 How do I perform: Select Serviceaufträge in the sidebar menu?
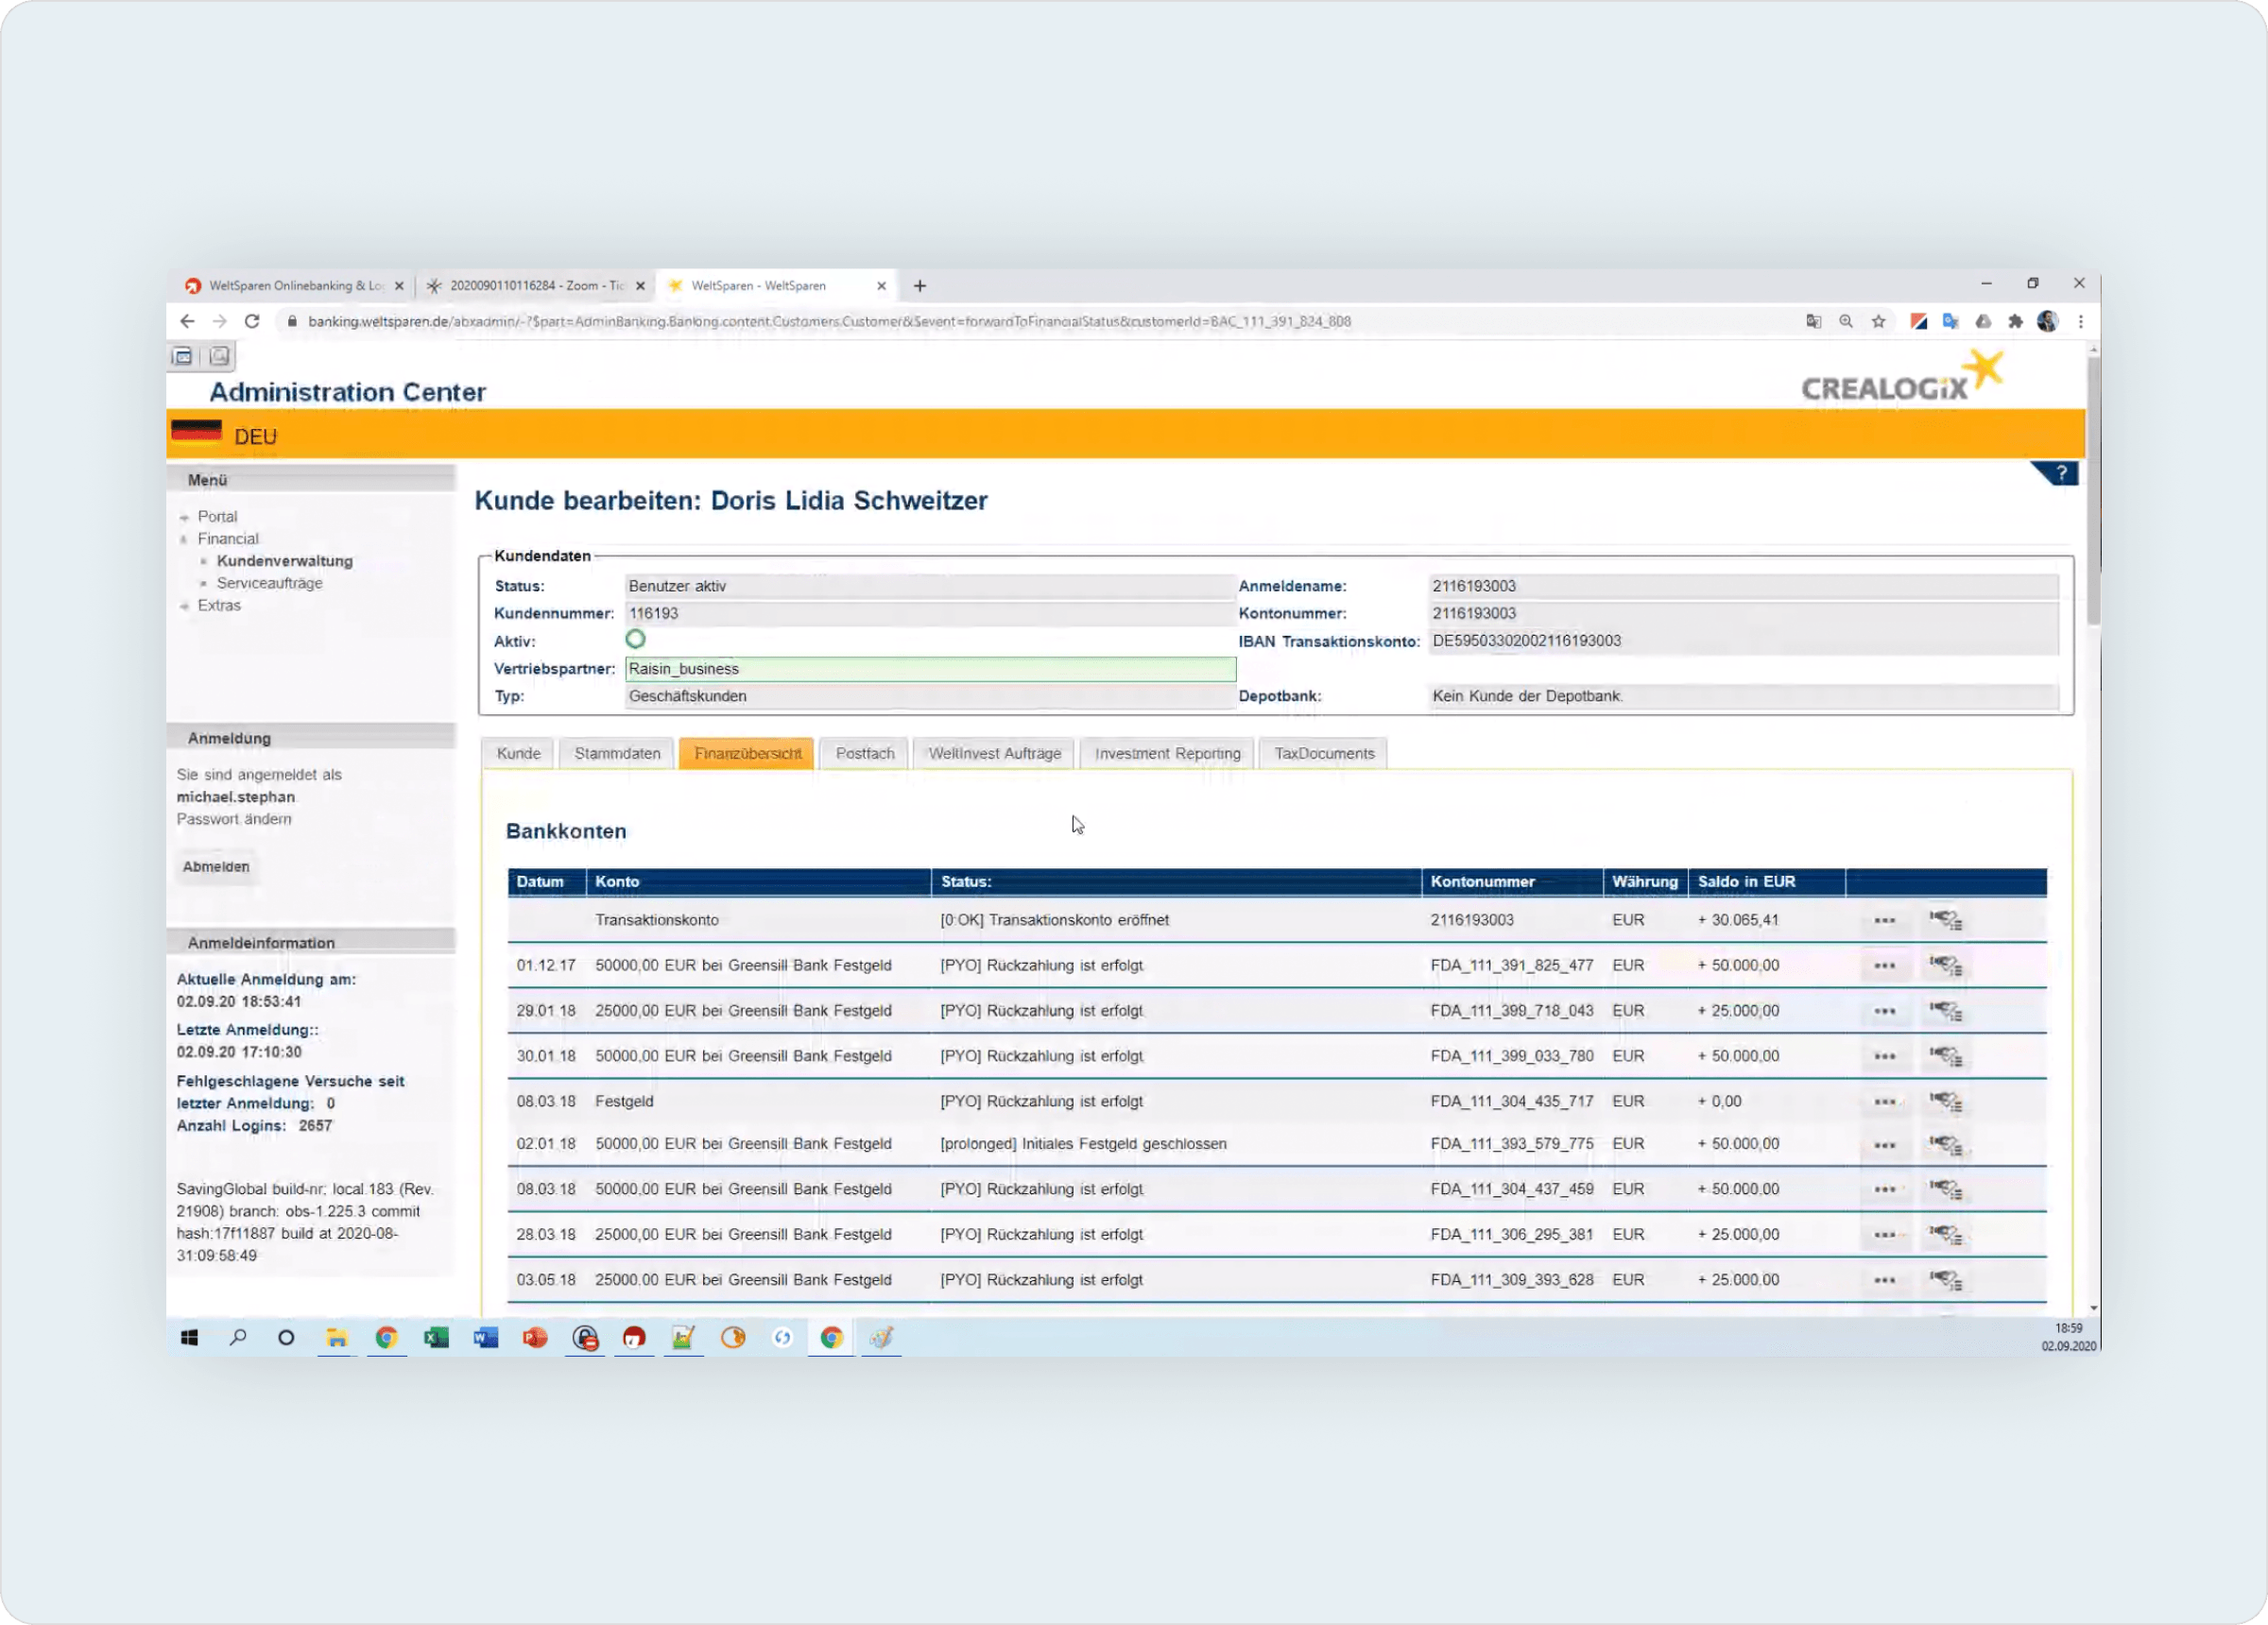click(269, 583)
